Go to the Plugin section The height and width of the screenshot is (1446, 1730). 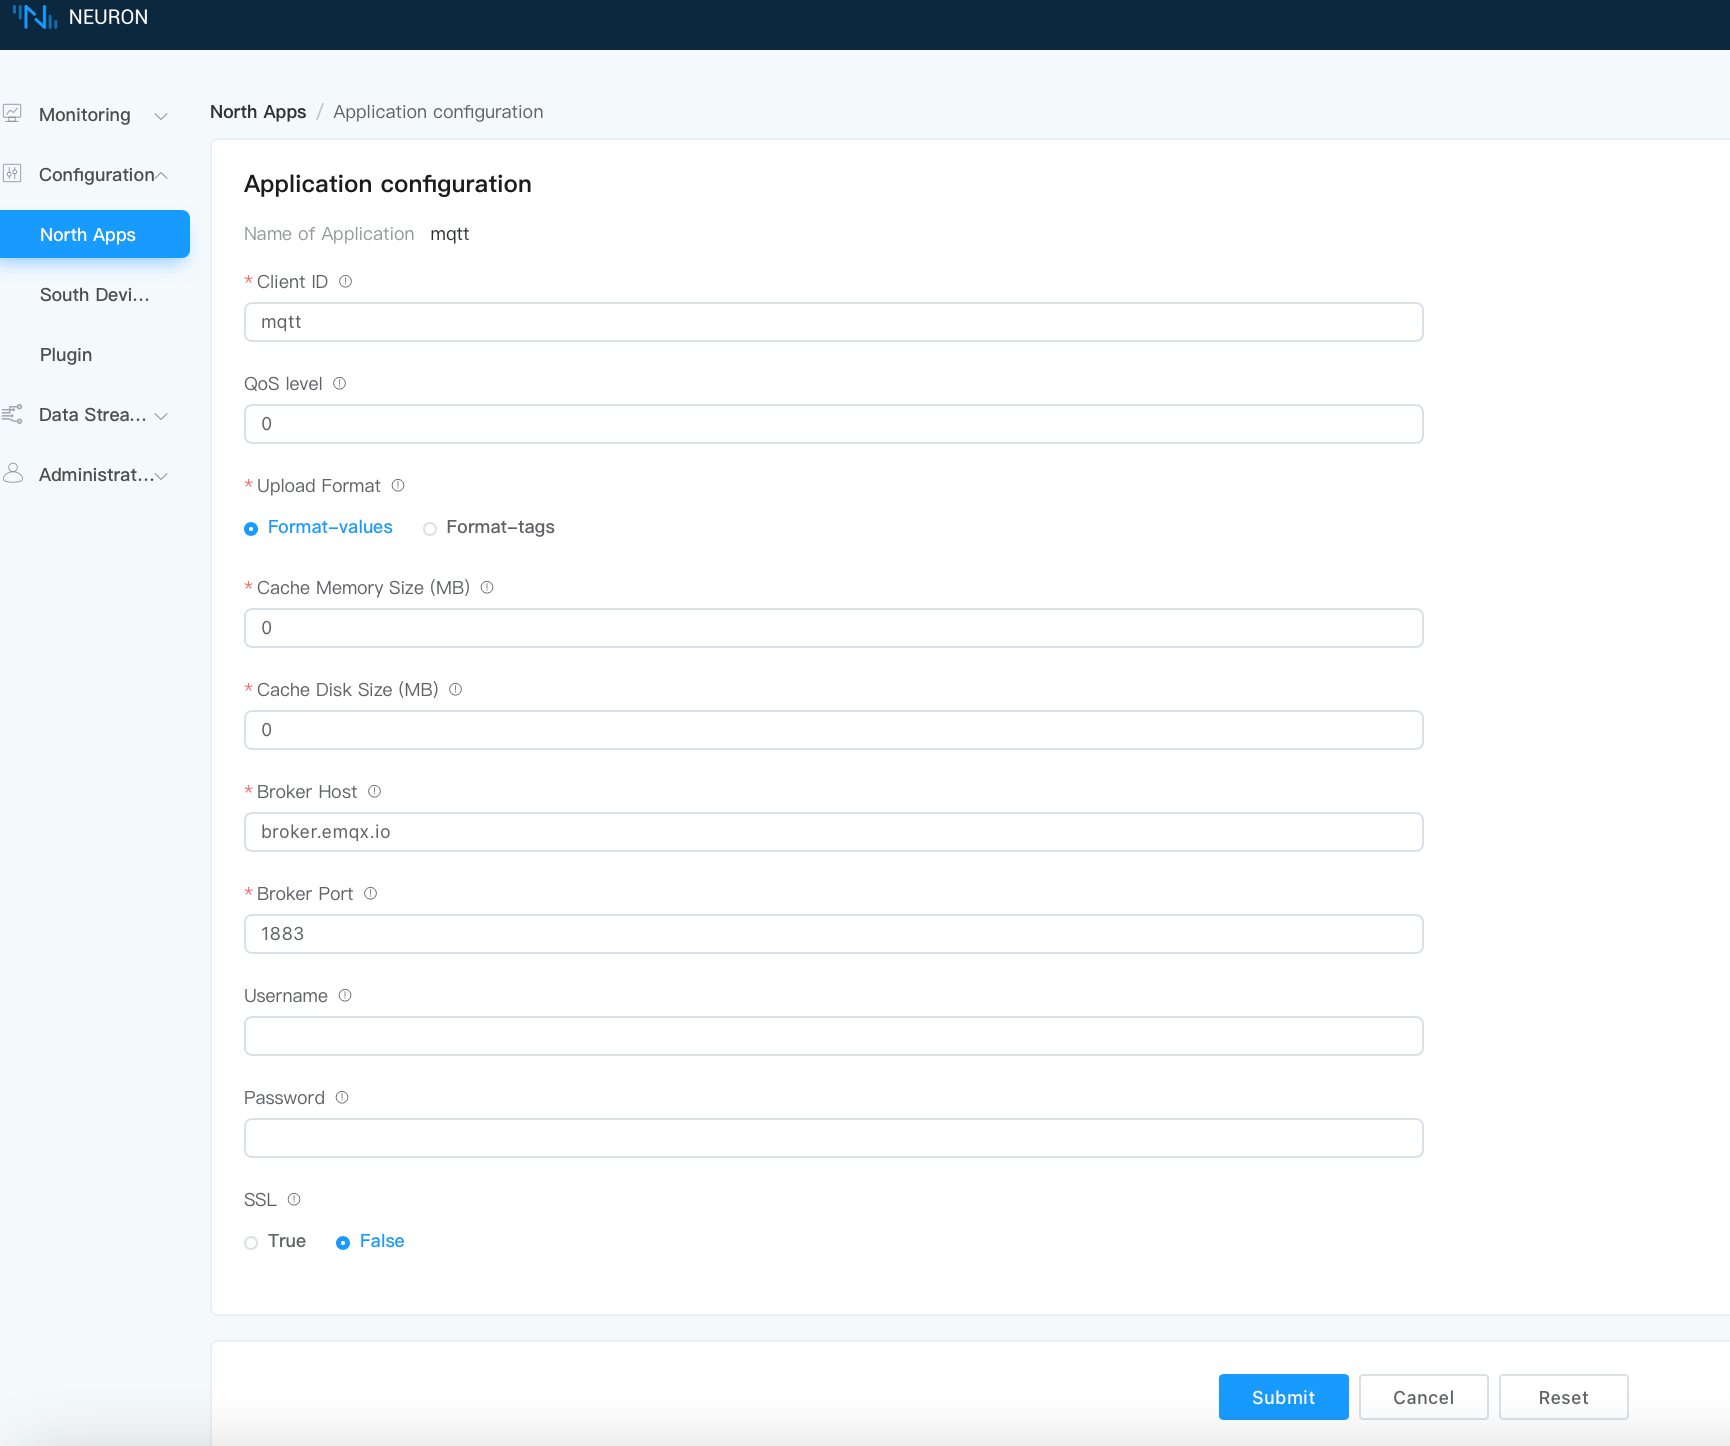pyautogui.click(x=65, y=354)
